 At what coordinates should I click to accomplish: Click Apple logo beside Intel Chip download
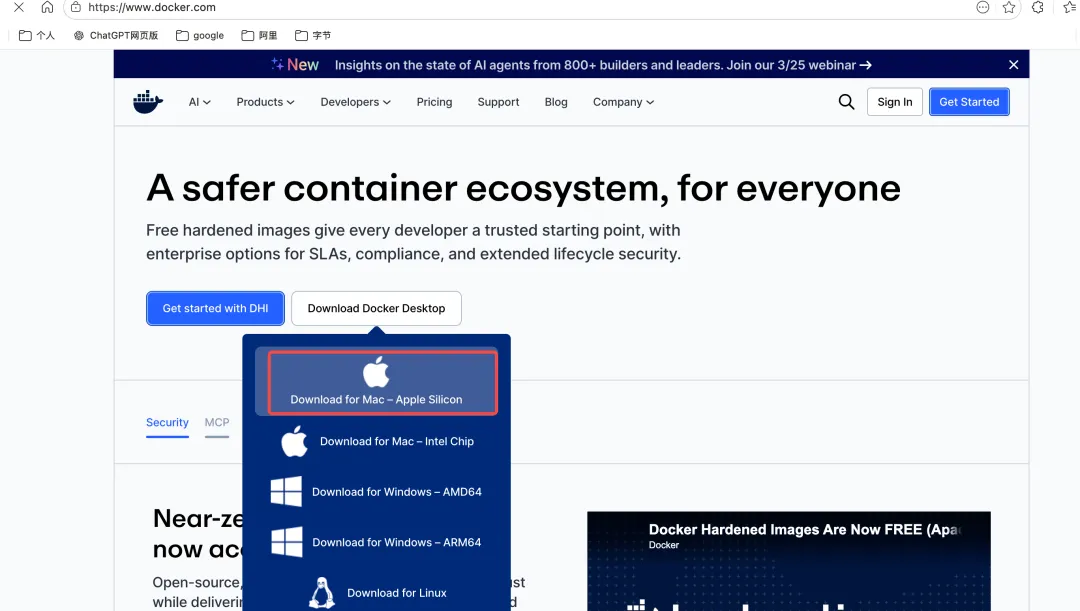294,441
